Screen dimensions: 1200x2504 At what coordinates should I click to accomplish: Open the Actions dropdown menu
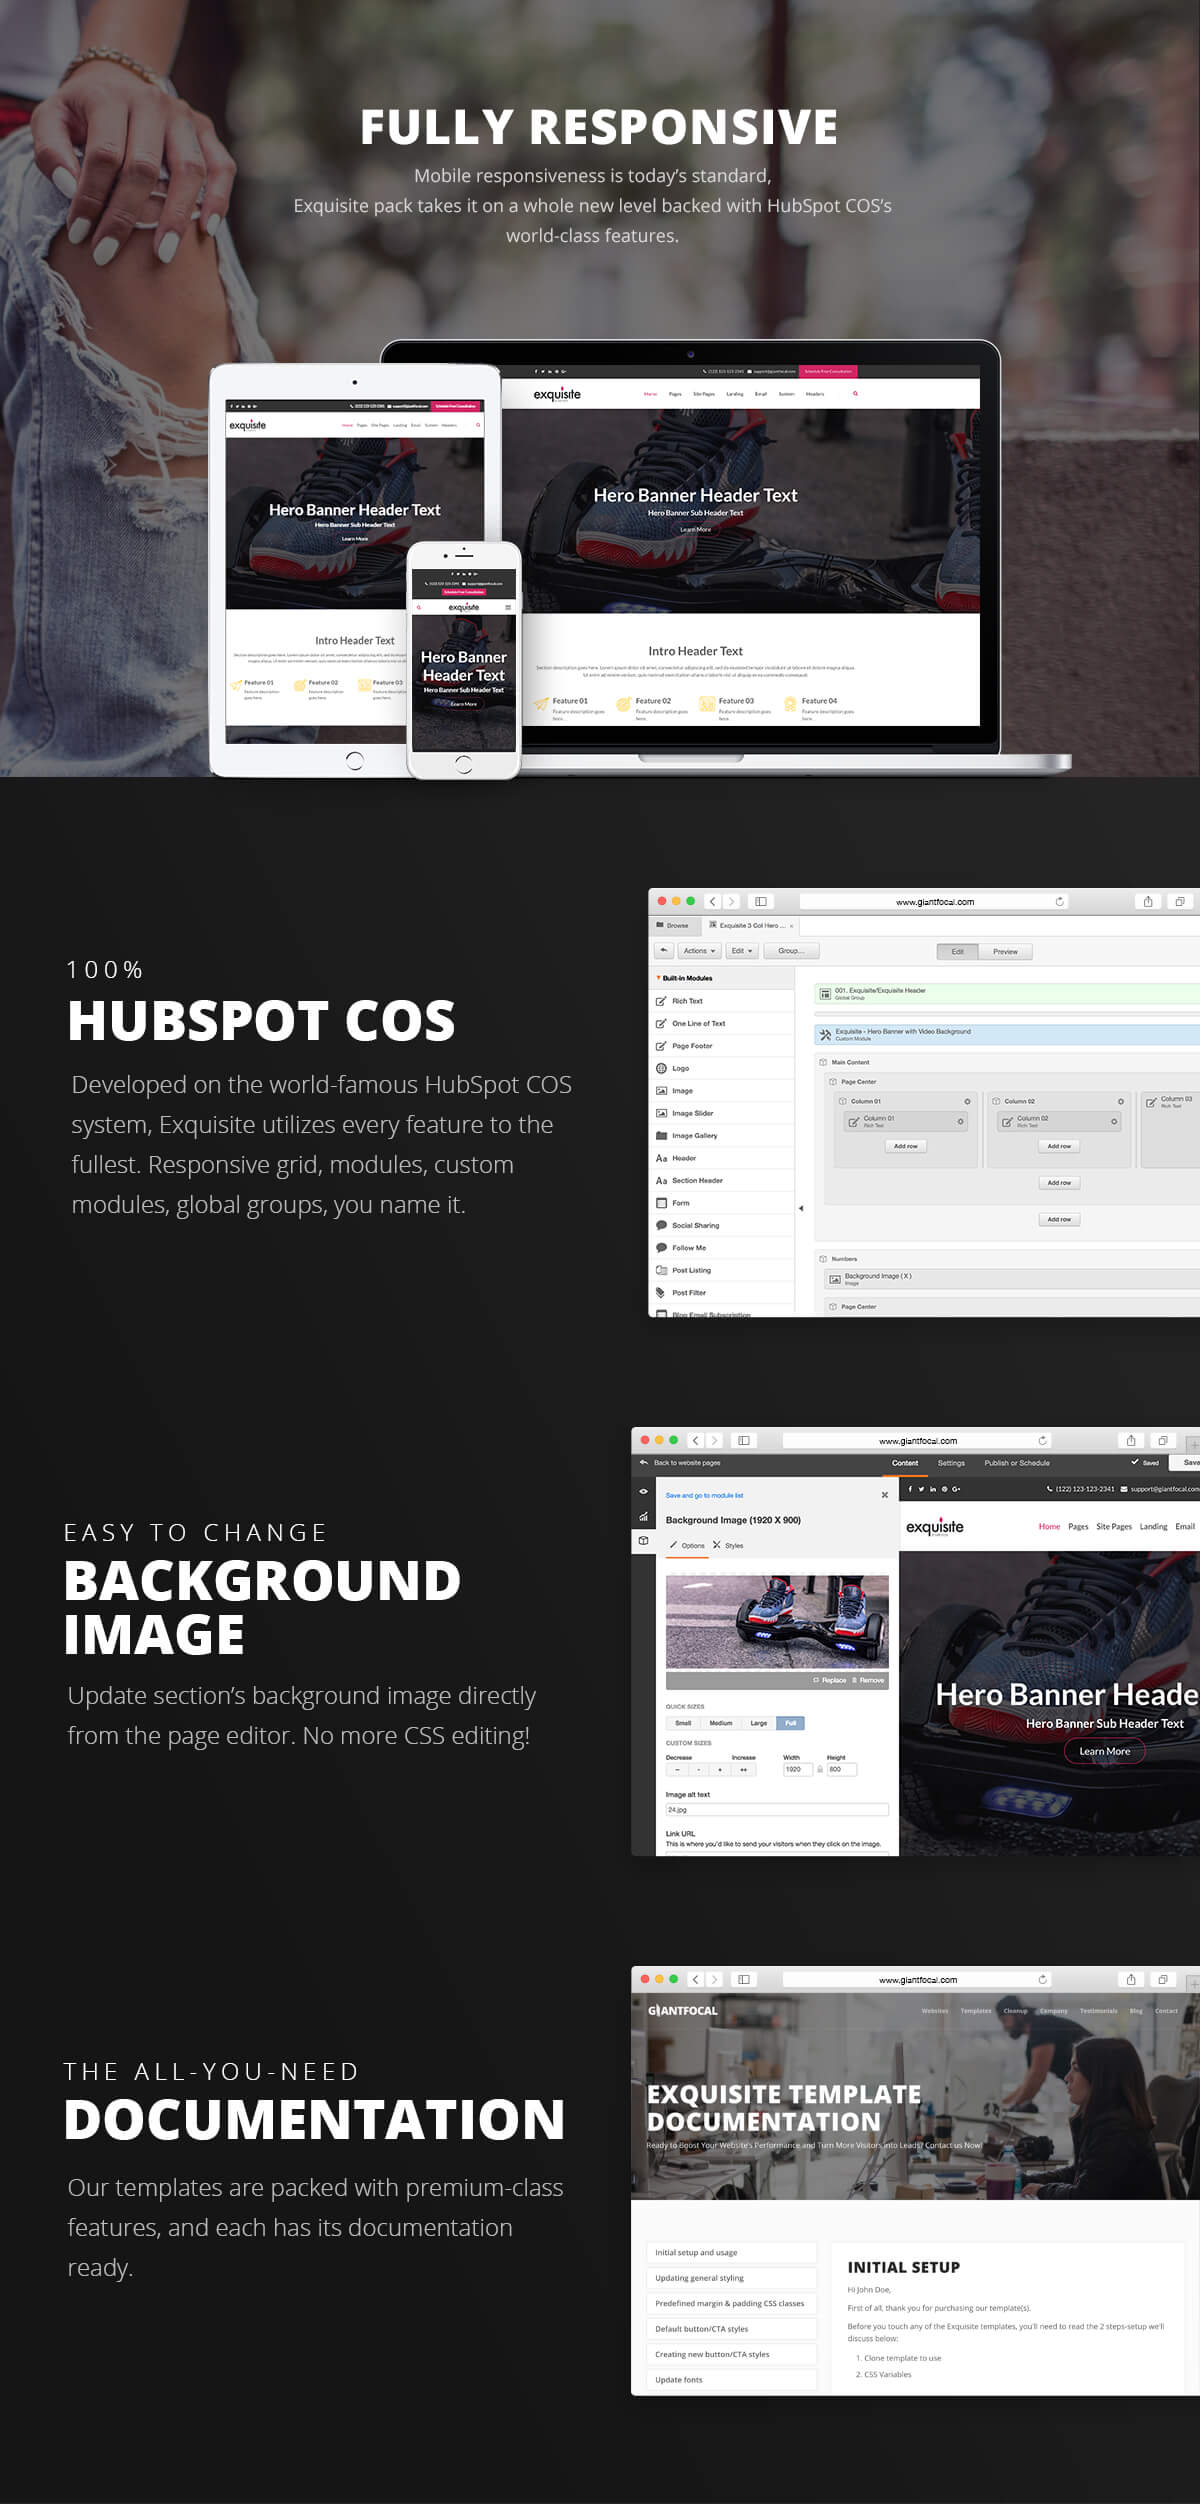click(x=699, y=951)
